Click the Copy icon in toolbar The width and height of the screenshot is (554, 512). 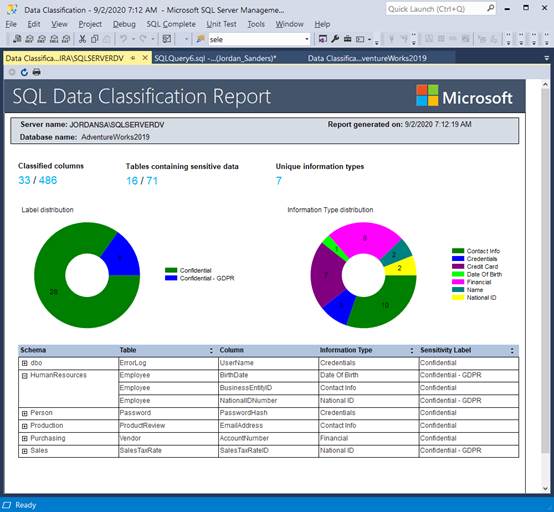[x=95, y=39]
